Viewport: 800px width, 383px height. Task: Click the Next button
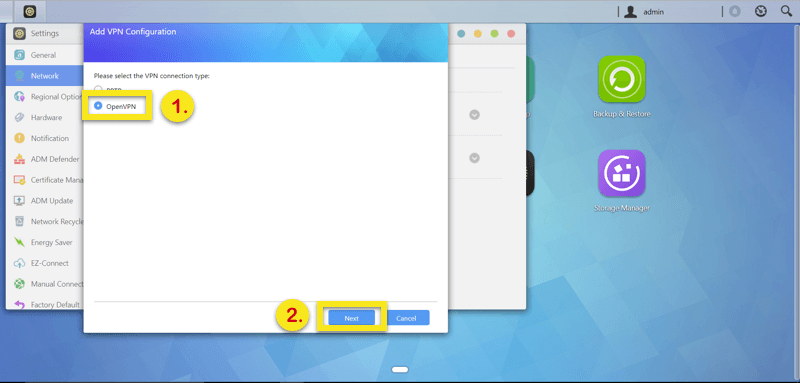(352, 318)
